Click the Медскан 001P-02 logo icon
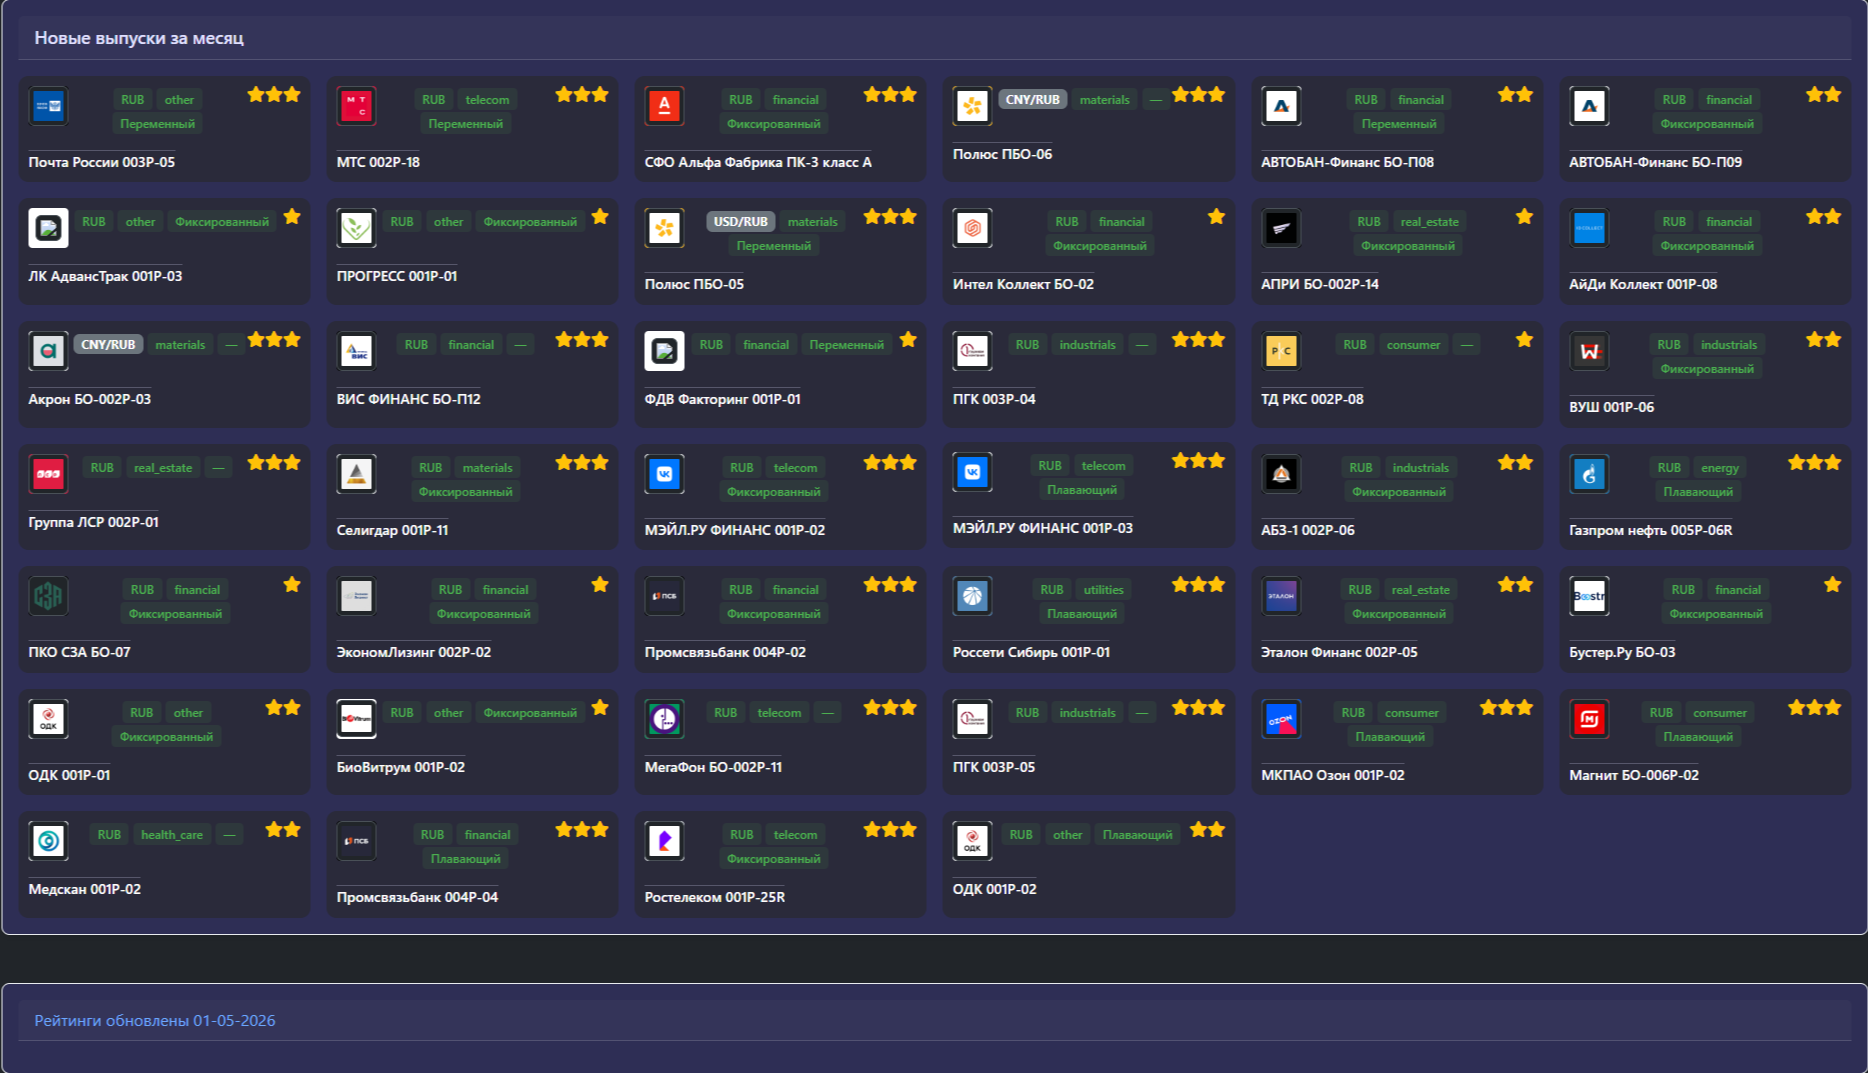 pyautogui.click(x=48, y=841)
